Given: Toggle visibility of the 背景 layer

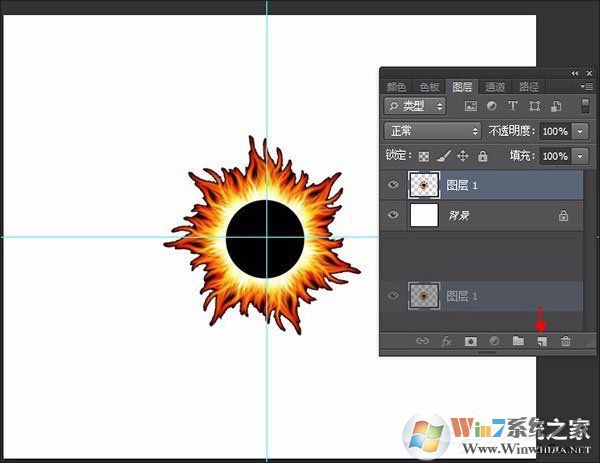Looking at the screenshot, I should point(393,215).
